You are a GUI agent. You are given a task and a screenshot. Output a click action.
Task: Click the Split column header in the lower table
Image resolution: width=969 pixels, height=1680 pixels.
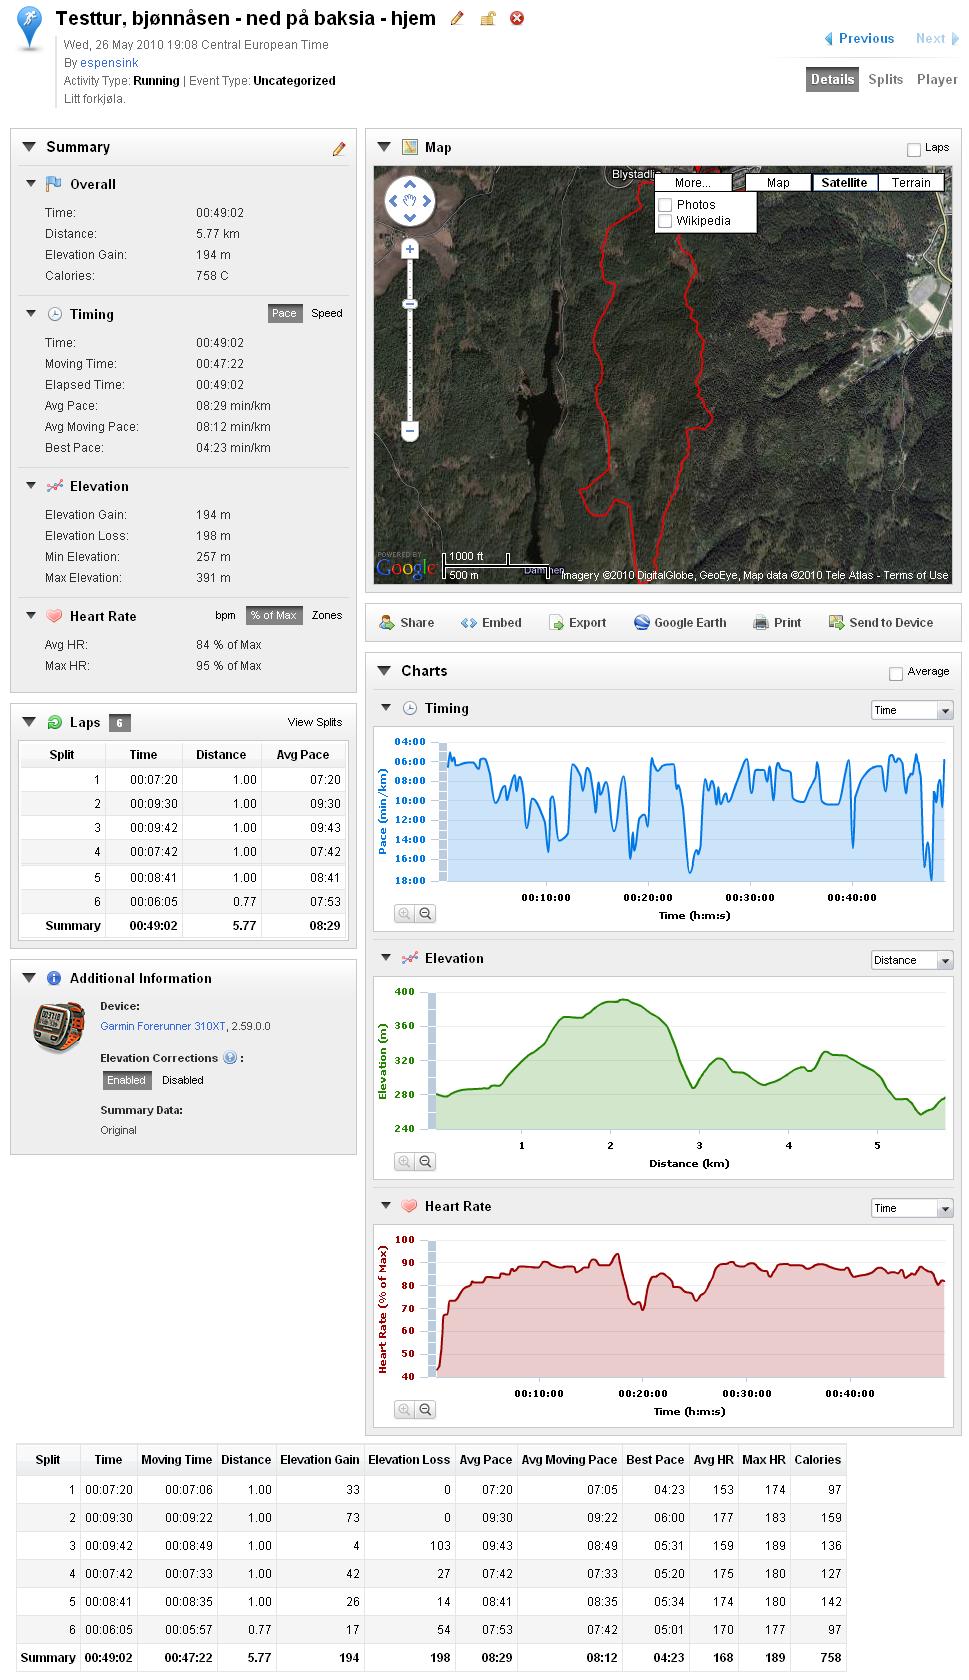(48, 1459)
